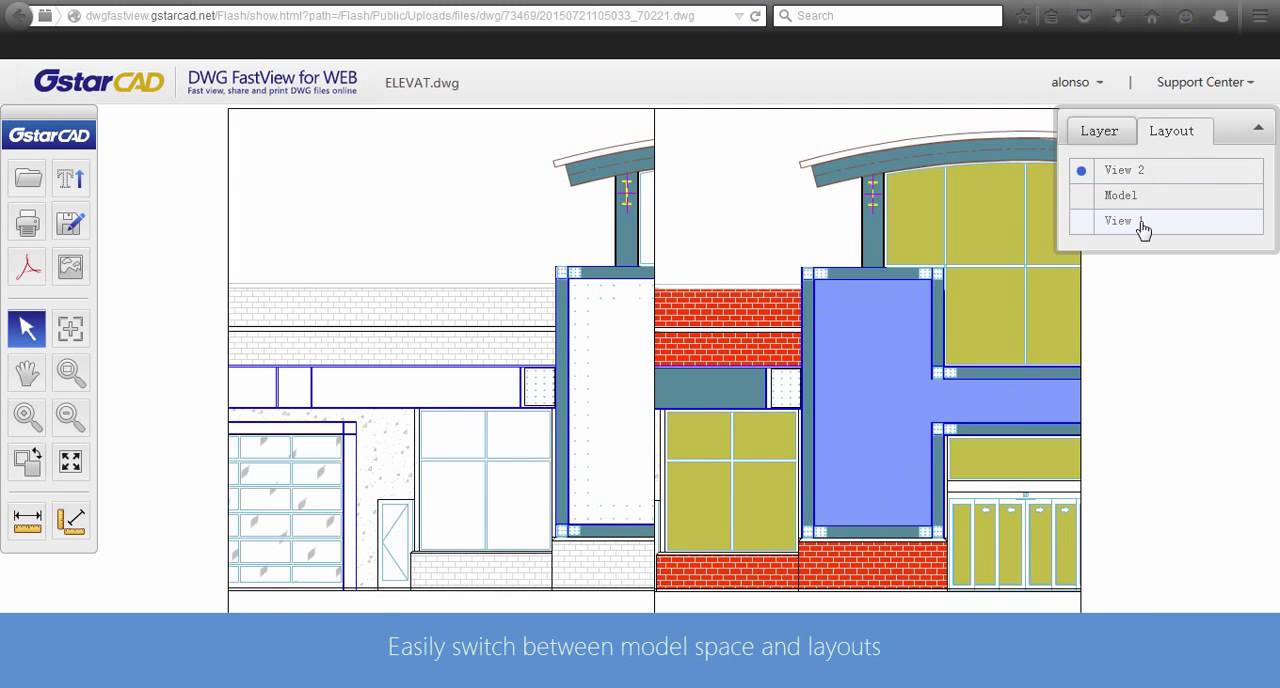Viewport: 1280px width, 688px height.
Task: Click the fit-to-screen extents icon
Action: [70, 461]
